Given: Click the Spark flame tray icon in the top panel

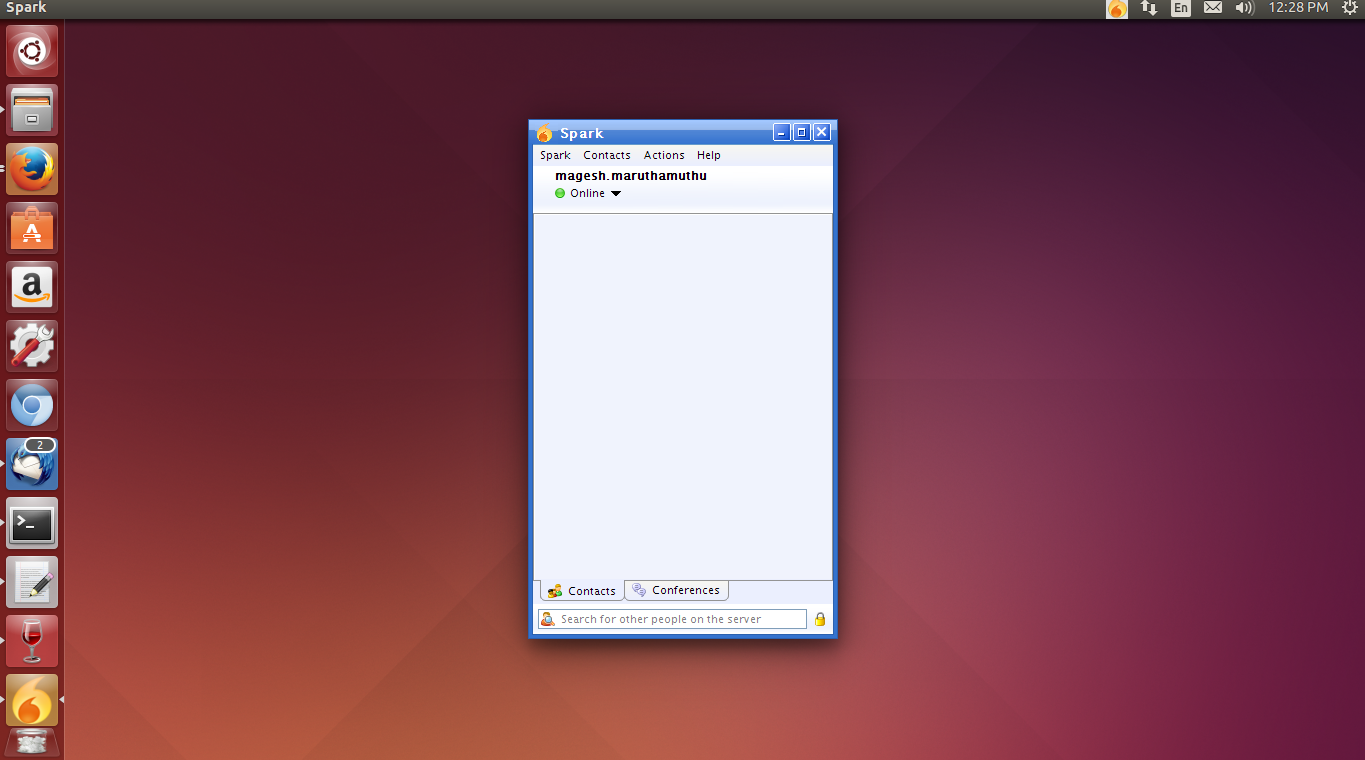Looking at the screenshot, I should click(x=1117, y=9).
